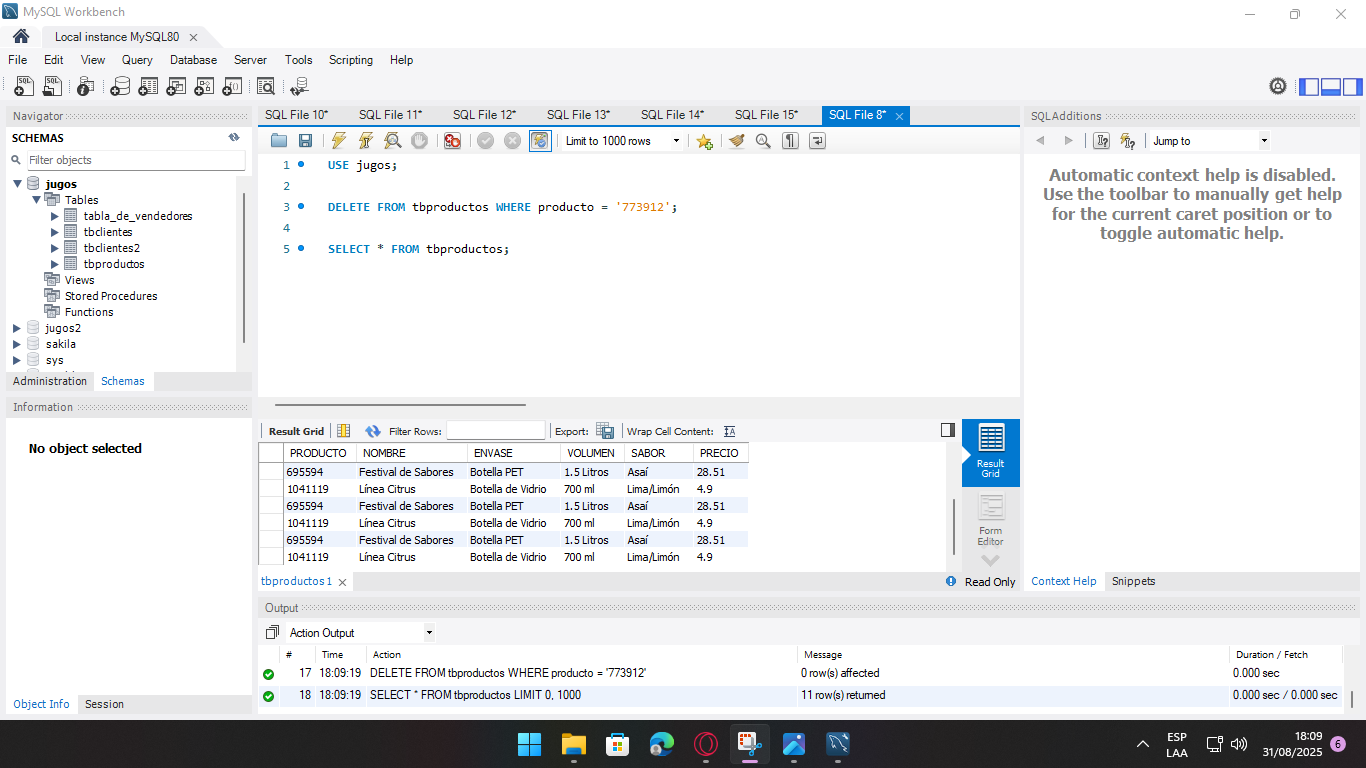Open the object inspector icon
This screenshot has height=768, width=1366.
point(86,86)
